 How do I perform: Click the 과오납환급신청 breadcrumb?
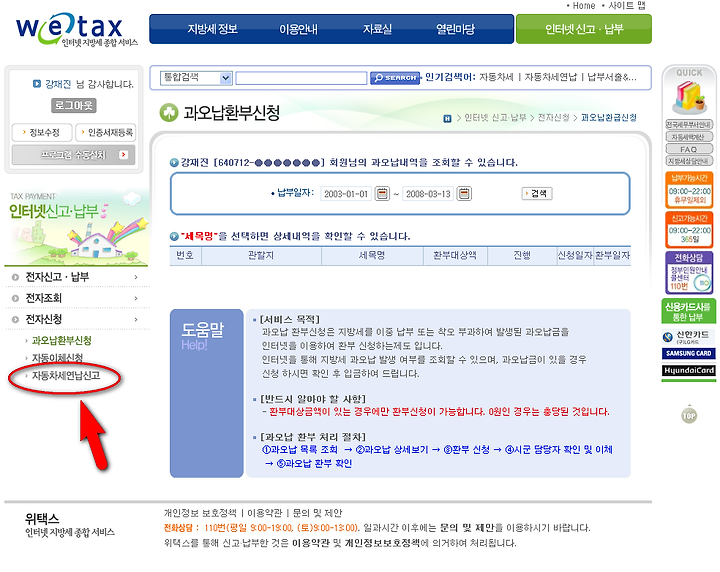coord(609,118)
